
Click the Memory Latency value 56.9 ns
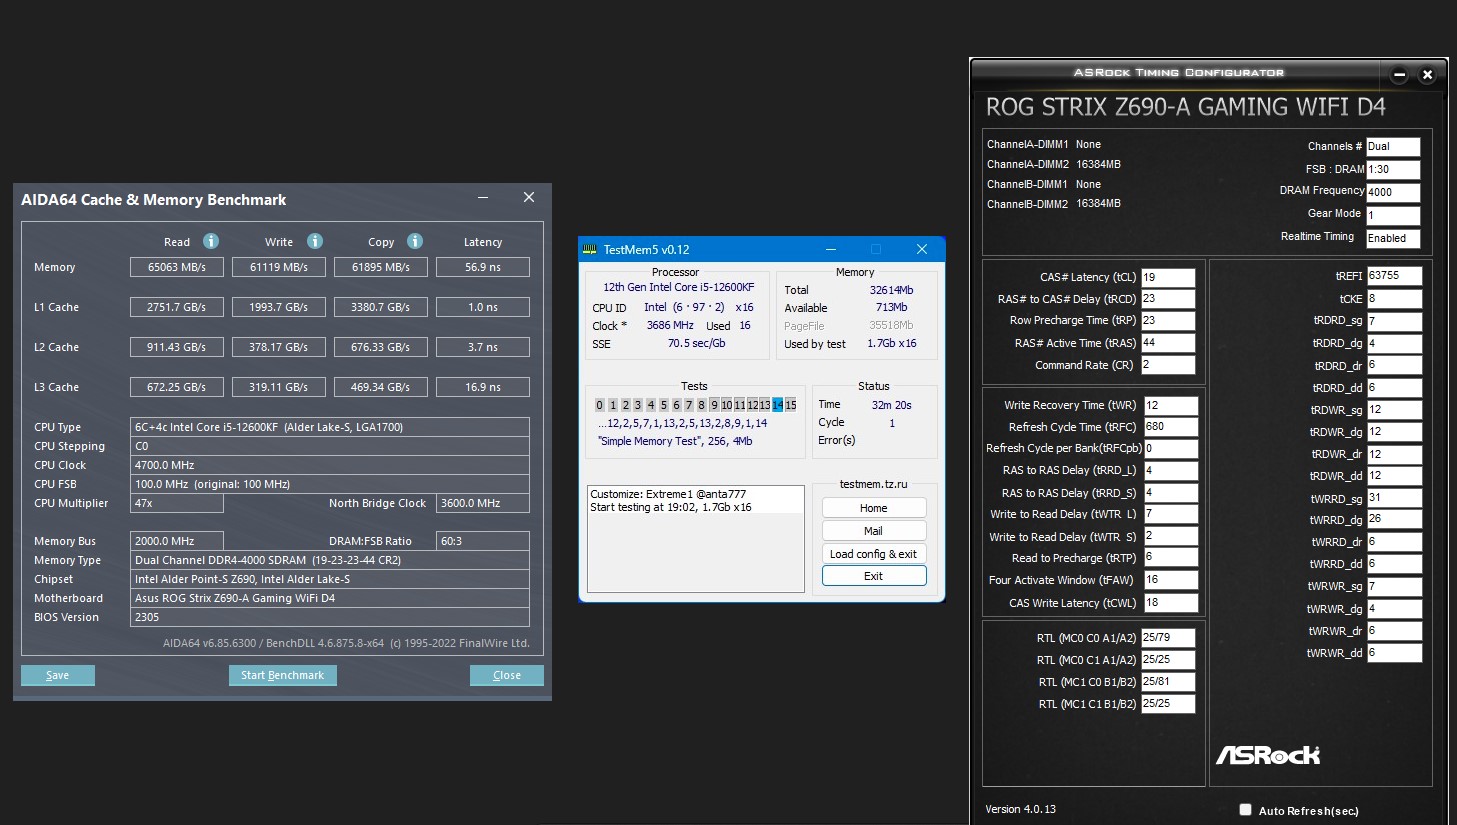[x=483, y=267]
